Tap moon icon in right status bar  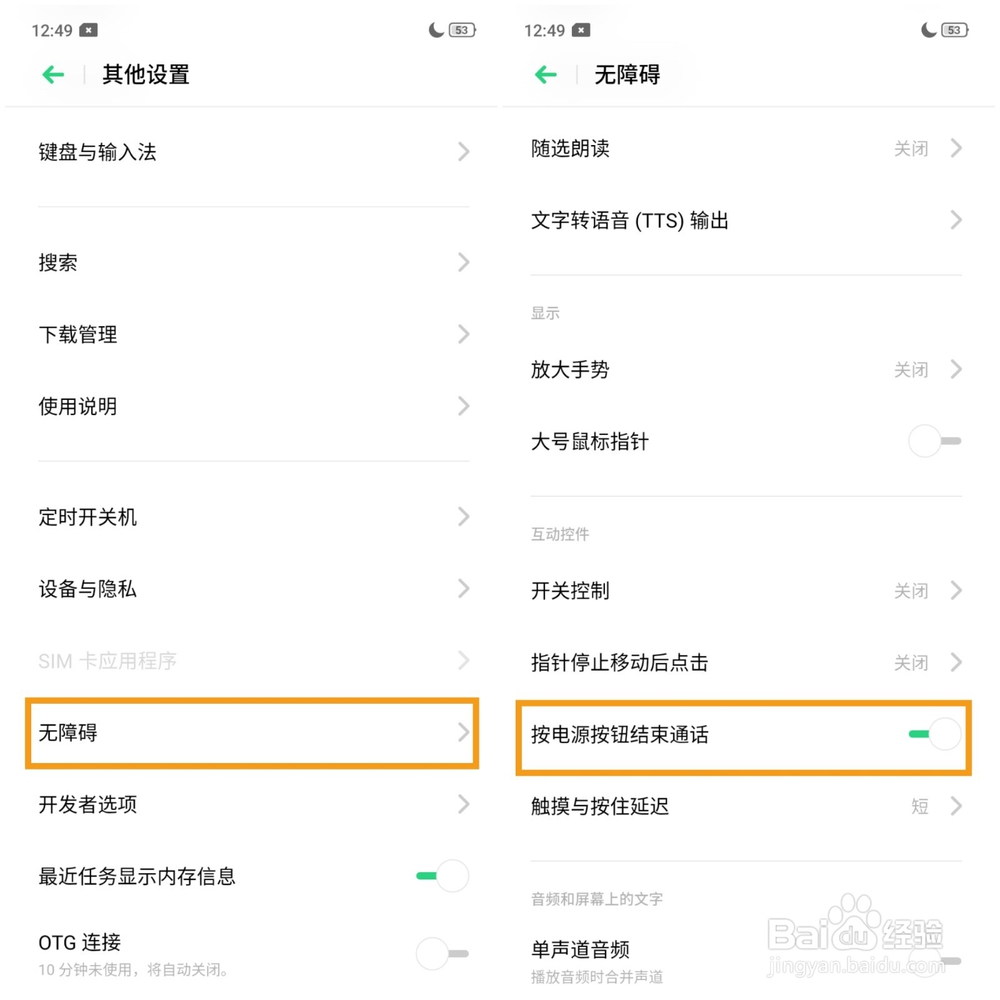tap(929, 30)
